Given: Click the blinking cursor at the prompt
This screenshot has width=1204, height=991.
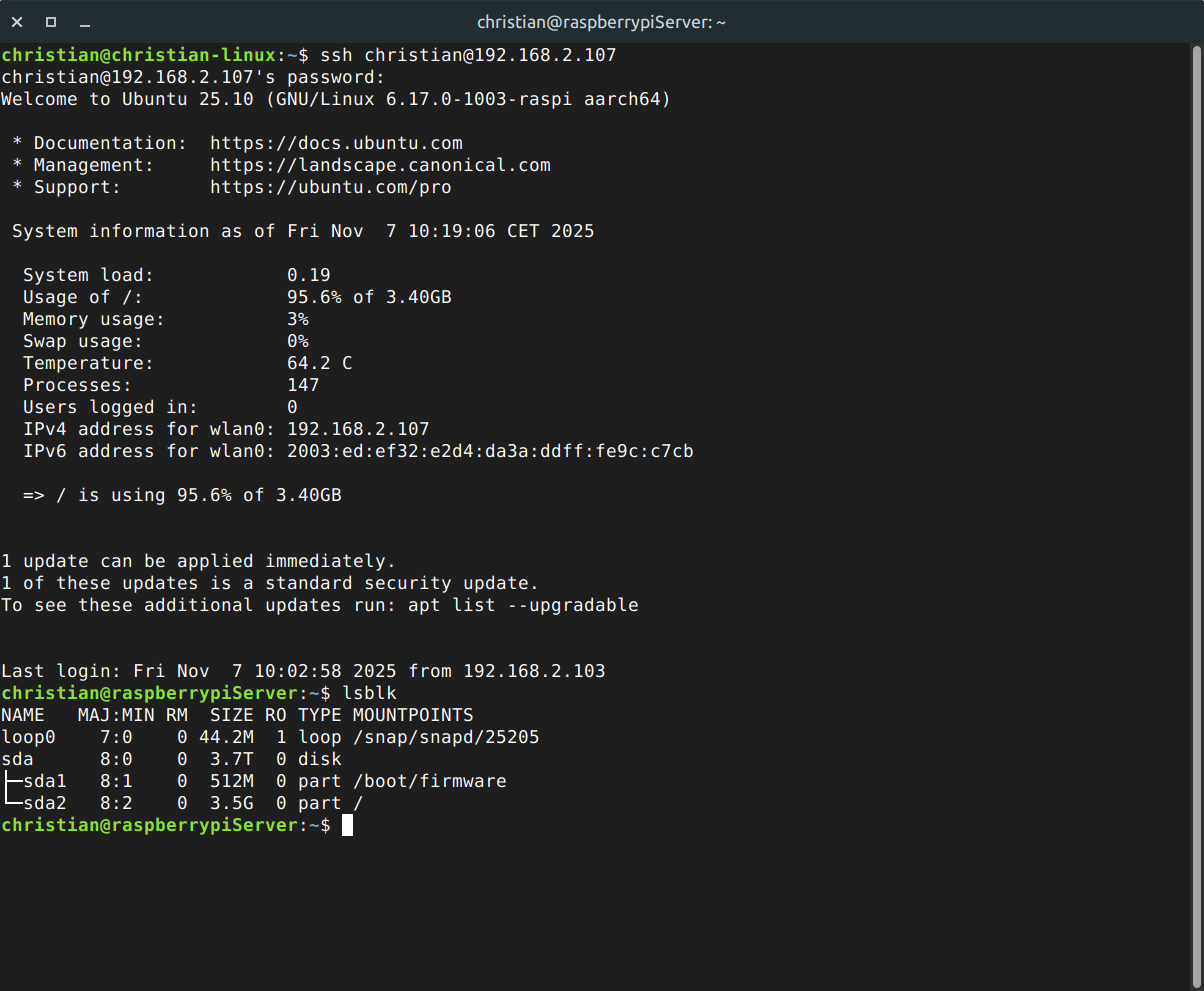Looking at the screenshot, I should [x=347, y=825].
